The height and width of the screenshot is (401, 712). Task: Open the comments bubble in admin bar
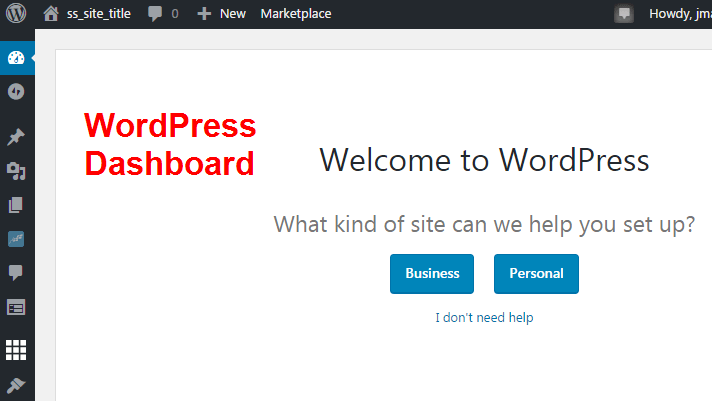[155, 14]
